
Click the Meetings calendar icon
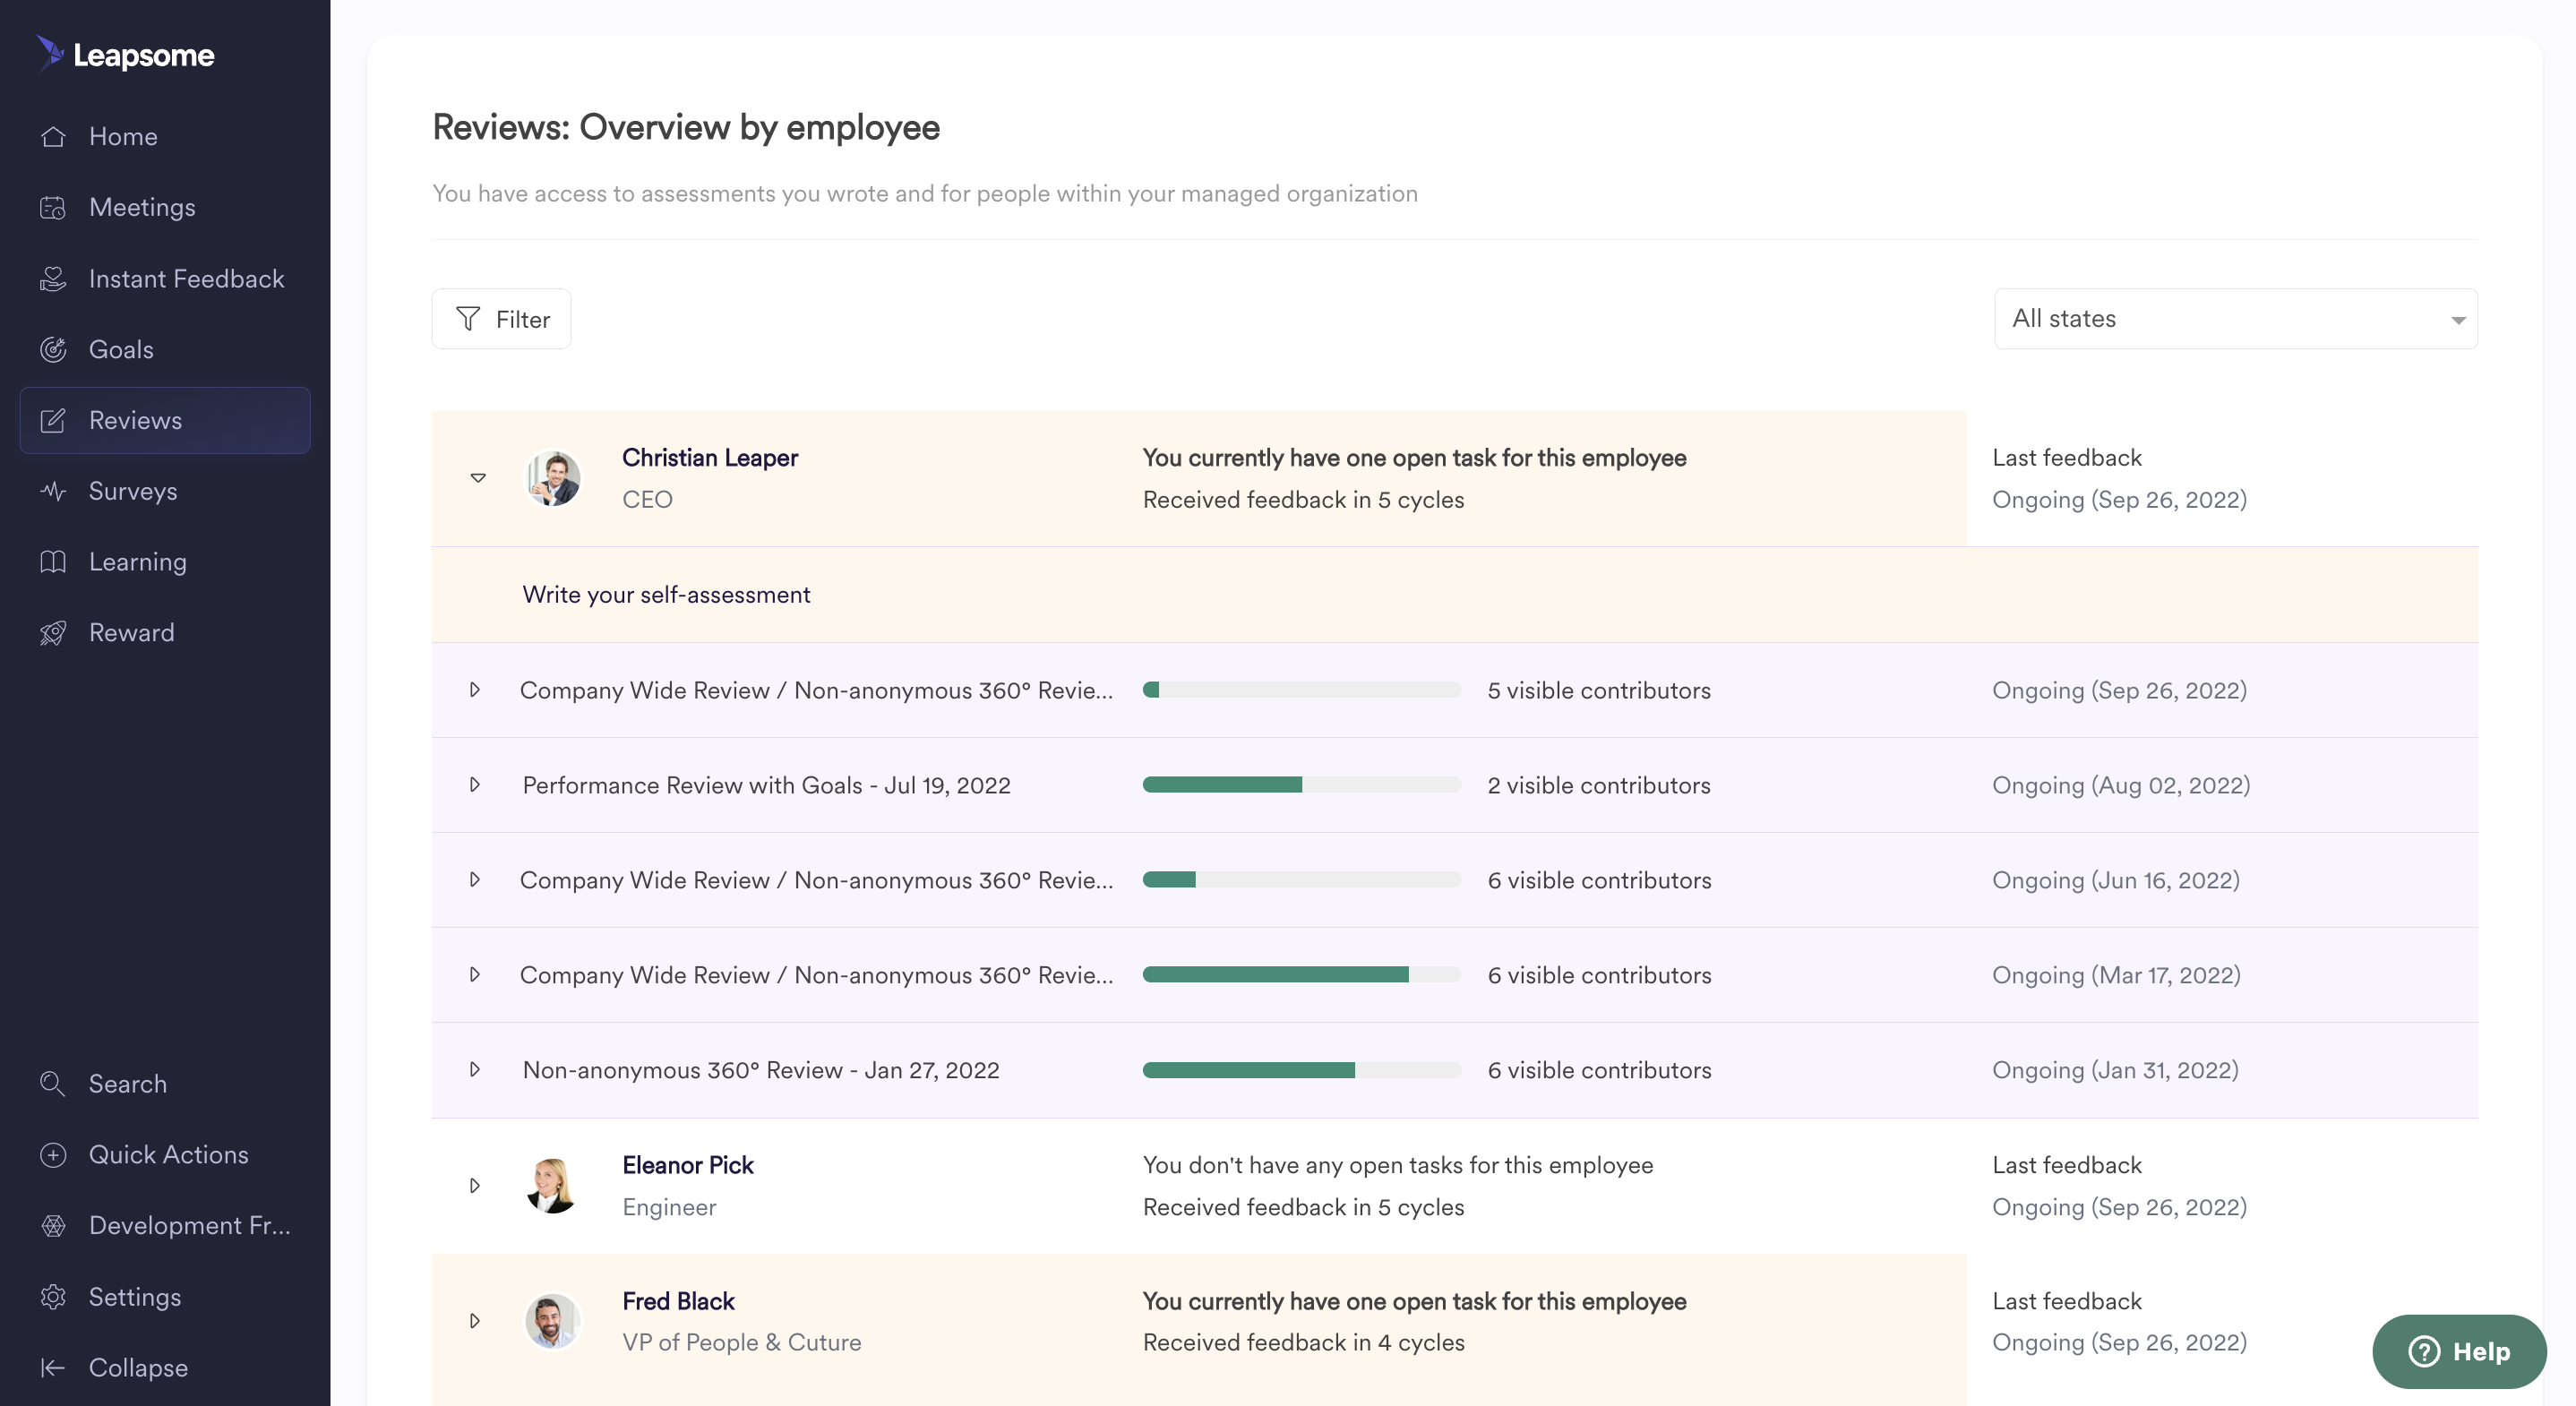53,208
